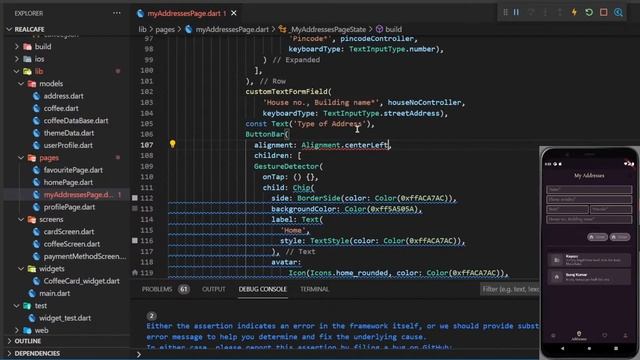Collapse the lib folder
640x360 pixels.
[17, 71]
